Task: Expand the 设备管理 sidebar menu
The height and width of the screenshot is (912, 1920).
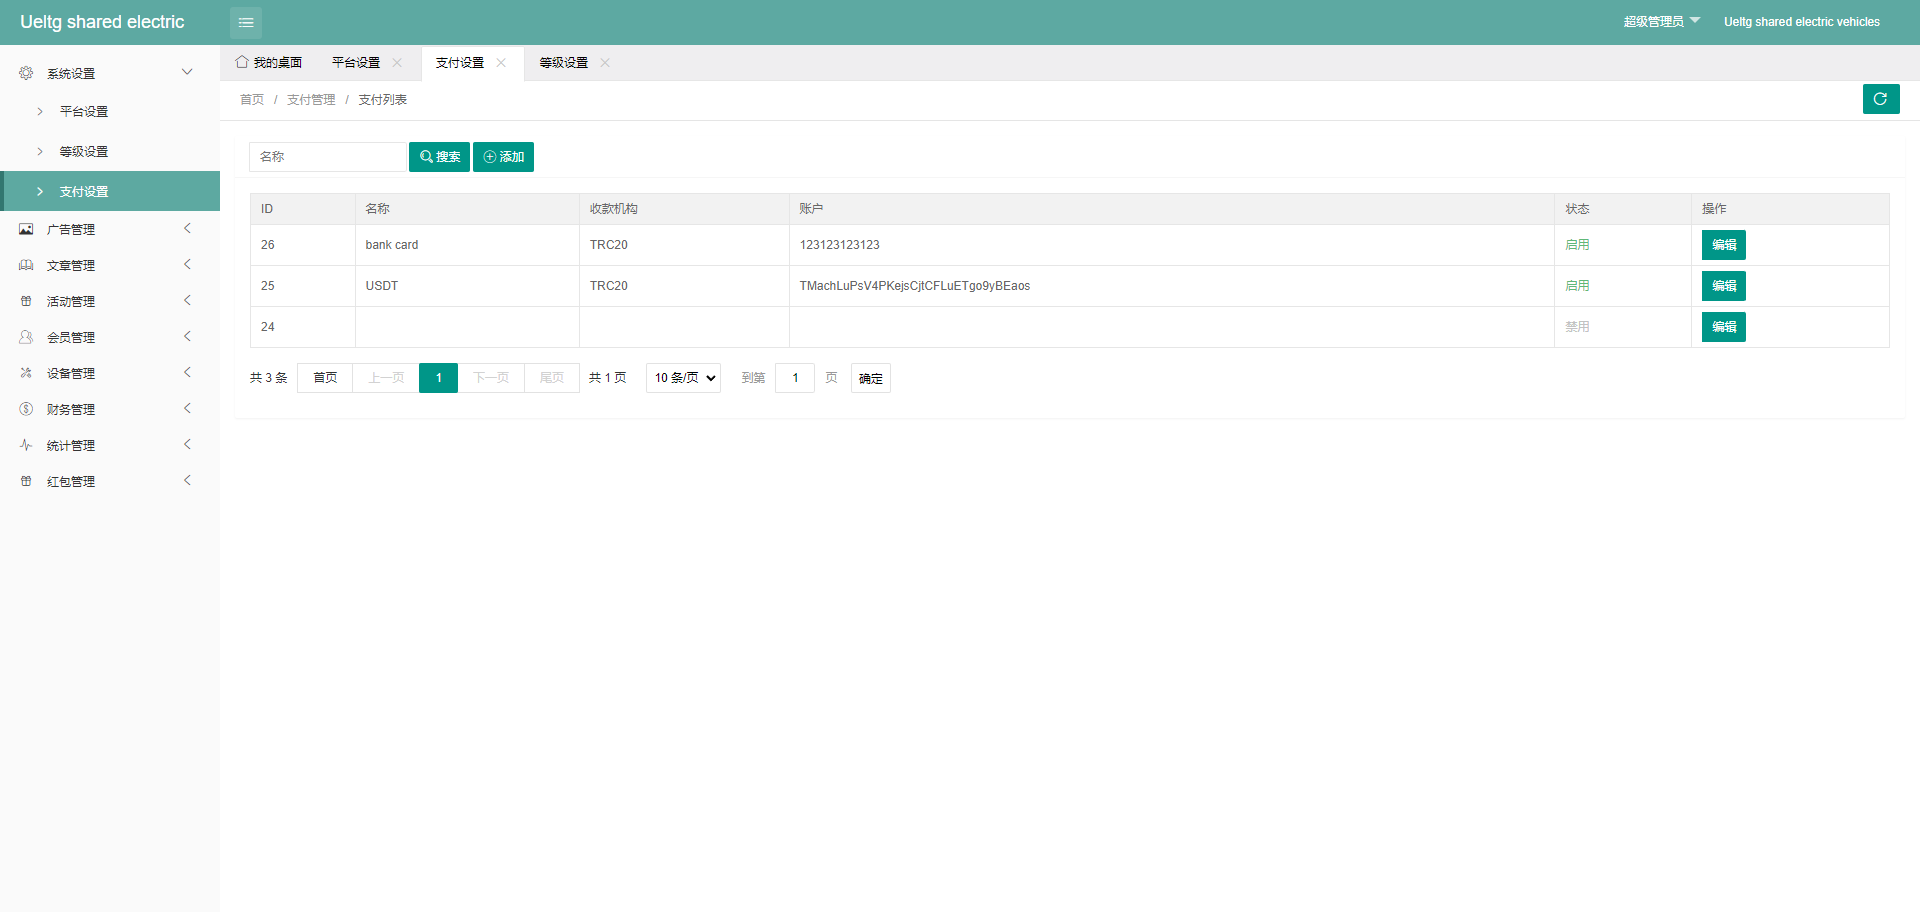Action: click(x=110, y=373)
